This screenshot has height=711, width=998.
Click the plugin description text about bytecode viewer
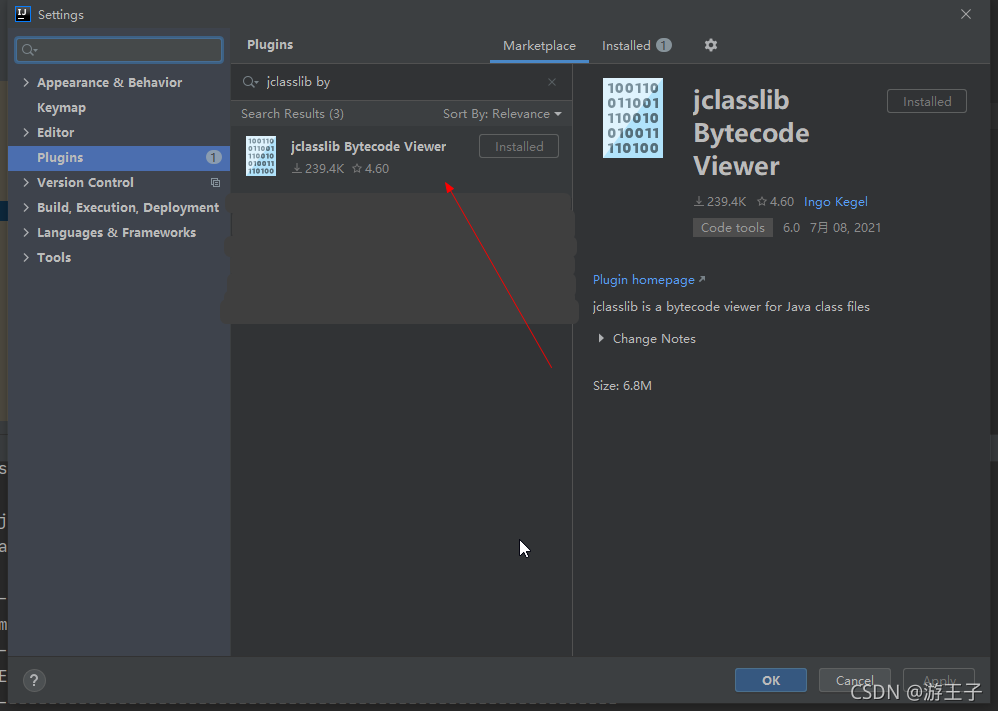coord(731,307)
